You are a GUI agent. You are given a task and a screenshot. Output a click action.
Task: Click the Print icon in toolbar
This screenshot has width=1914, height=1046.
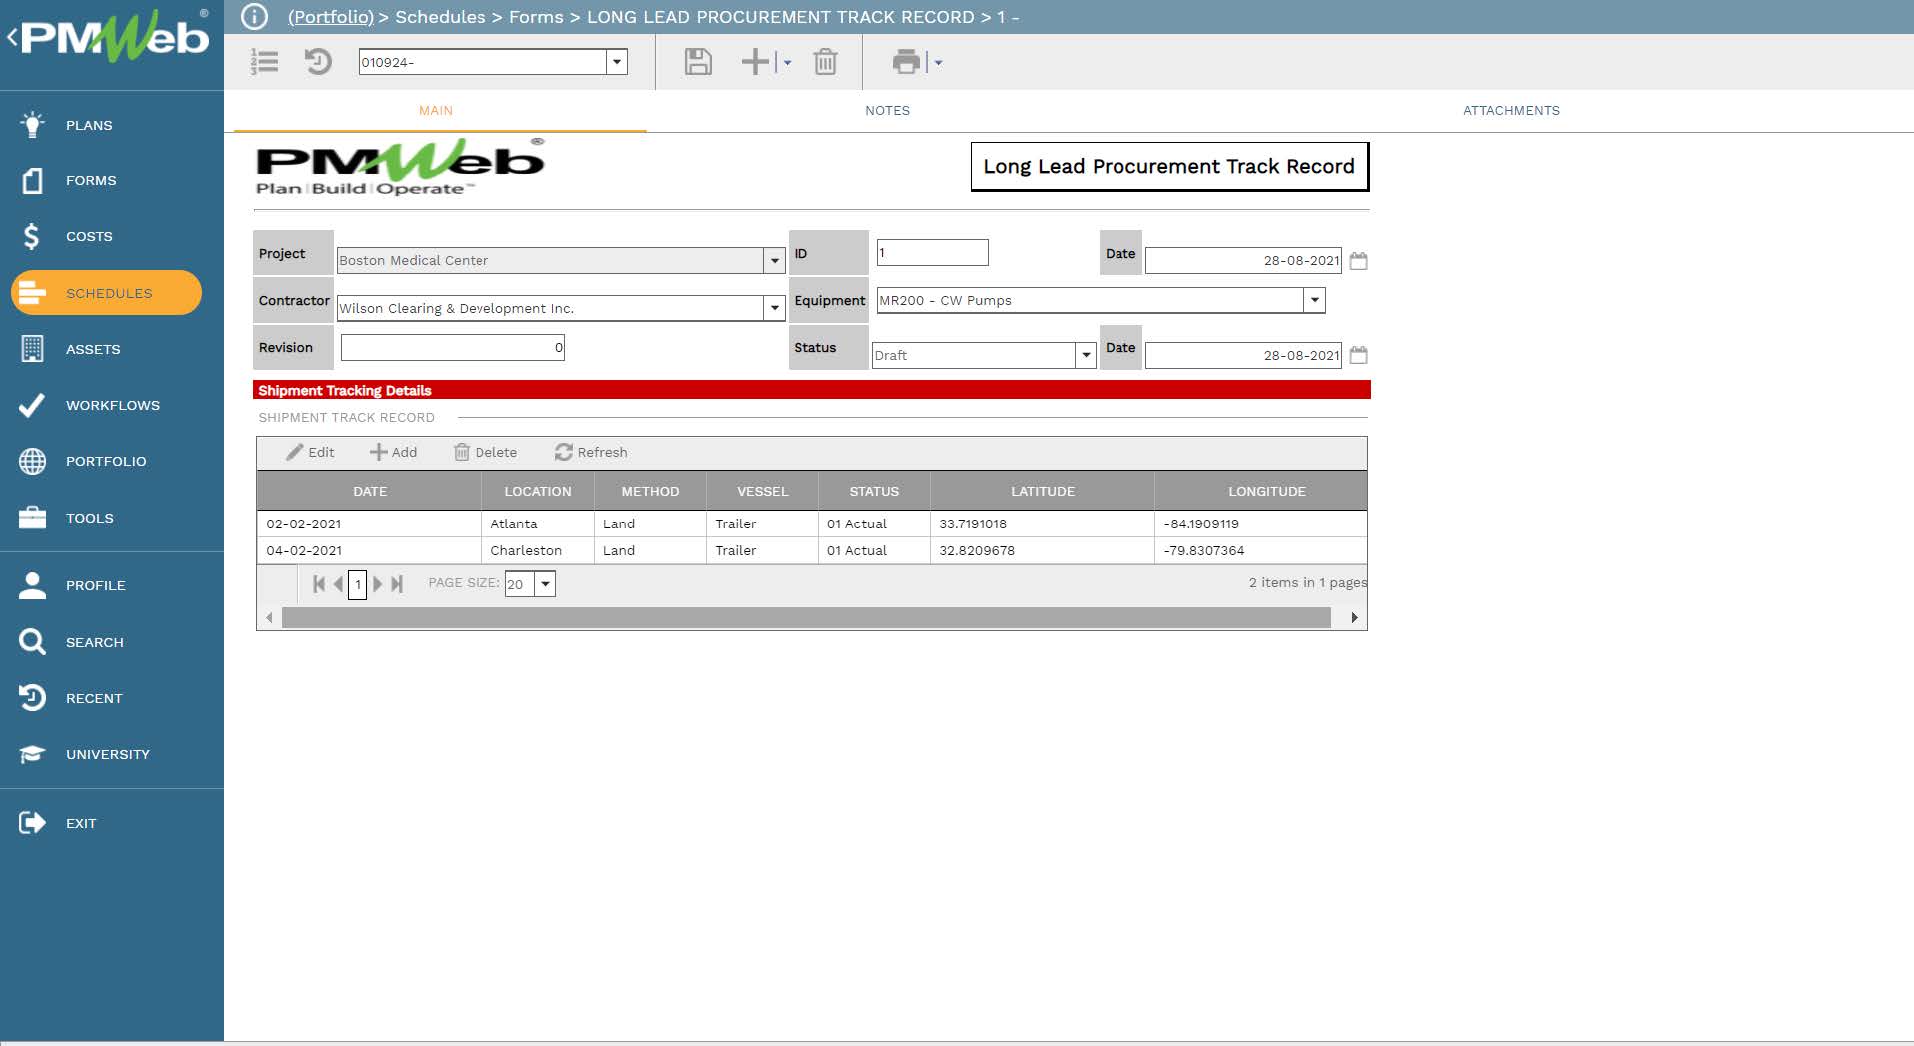(x=906, y=62)
